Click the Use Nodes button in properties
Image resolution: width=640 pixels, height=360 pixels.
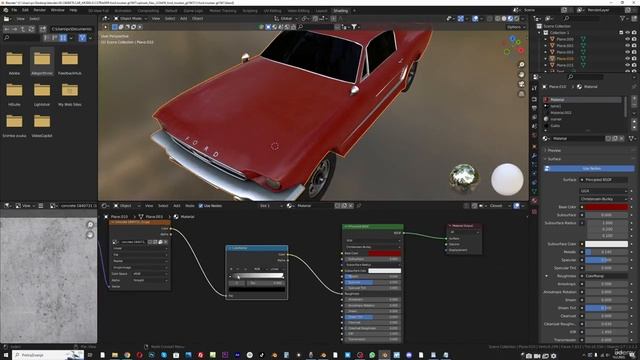click(x=589, y=168)
